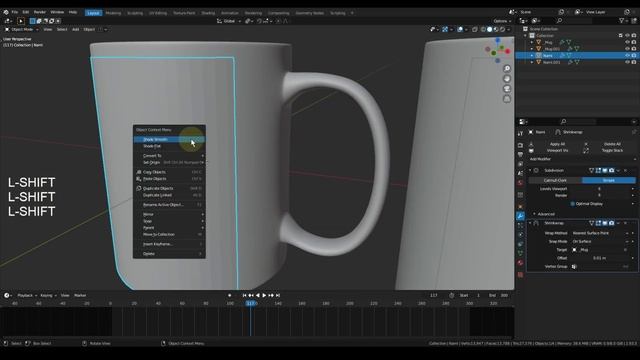Click Copy Objects in the context menu

coord(169,172)
